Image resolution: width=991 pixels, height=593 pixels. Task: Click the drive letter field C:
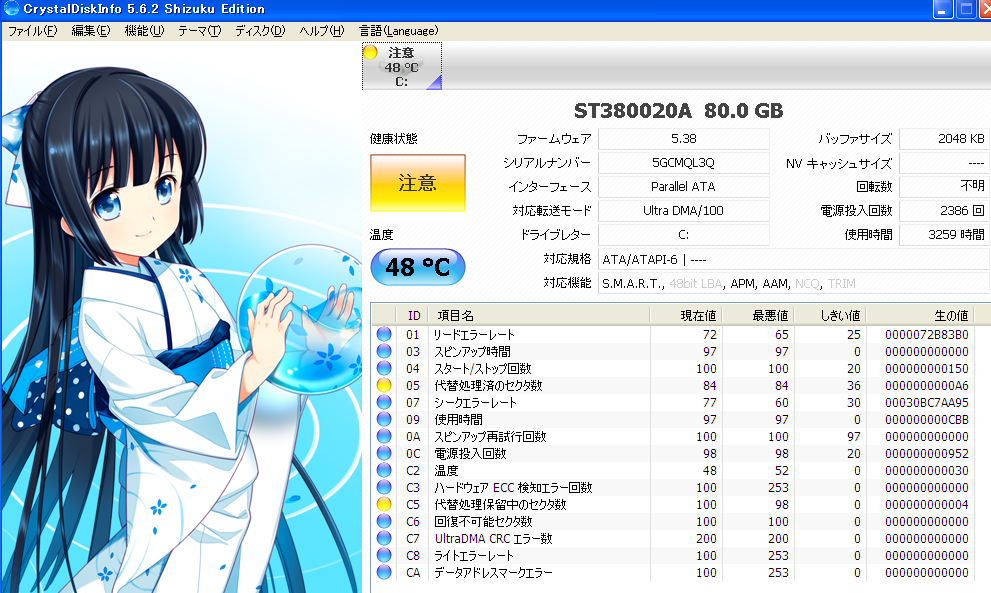(x=684, y=235)
